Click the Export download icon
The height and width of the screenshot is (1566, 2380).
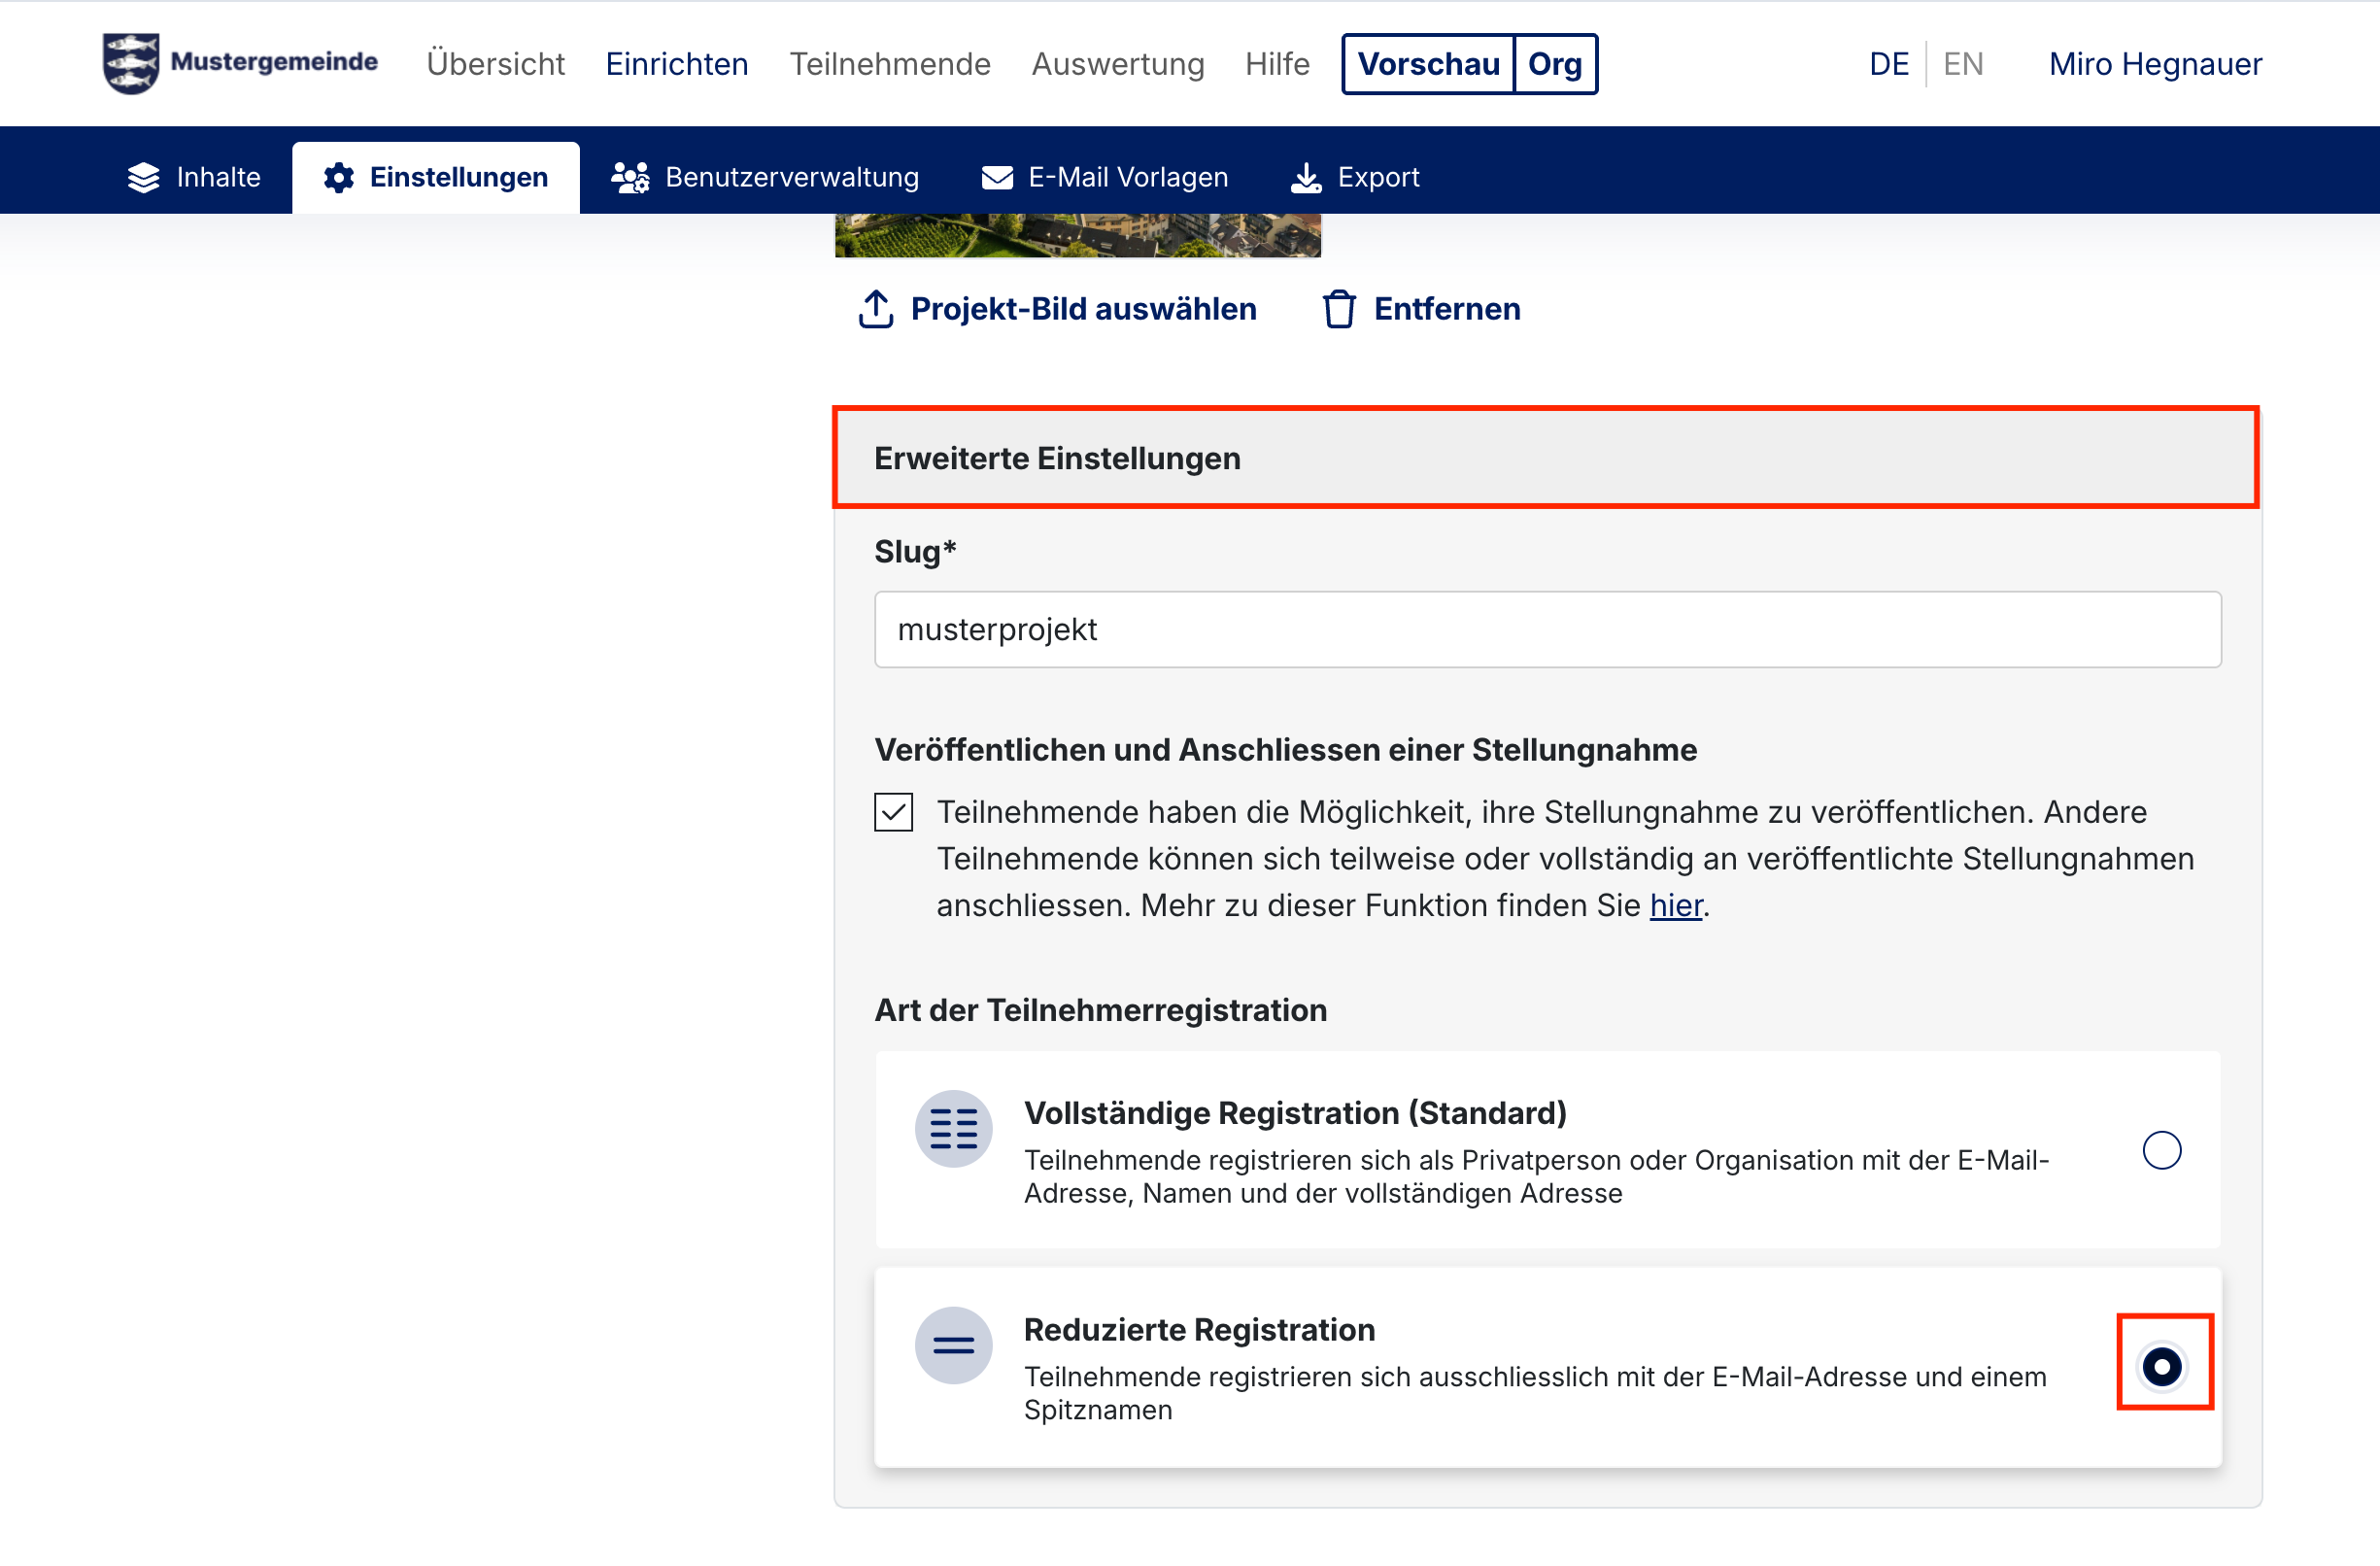pos(1306,178)
